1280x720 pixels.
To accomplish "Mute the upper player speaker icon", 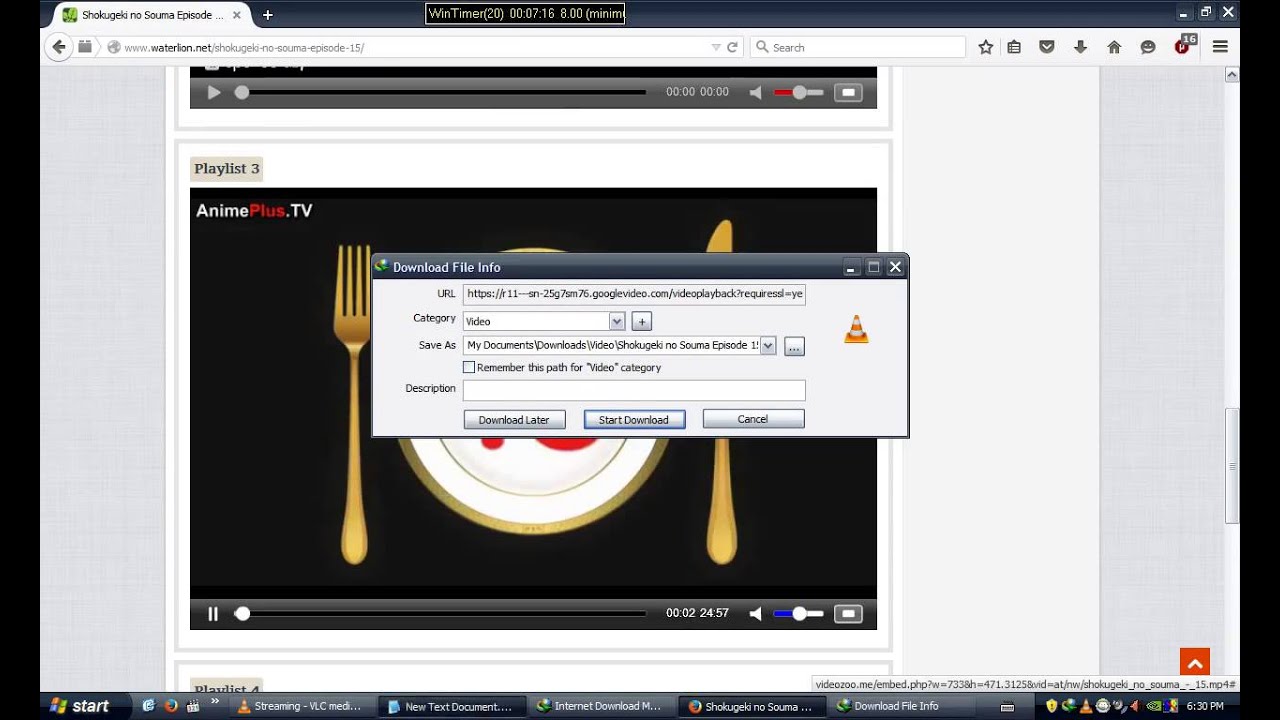I will tap(756, 92).
